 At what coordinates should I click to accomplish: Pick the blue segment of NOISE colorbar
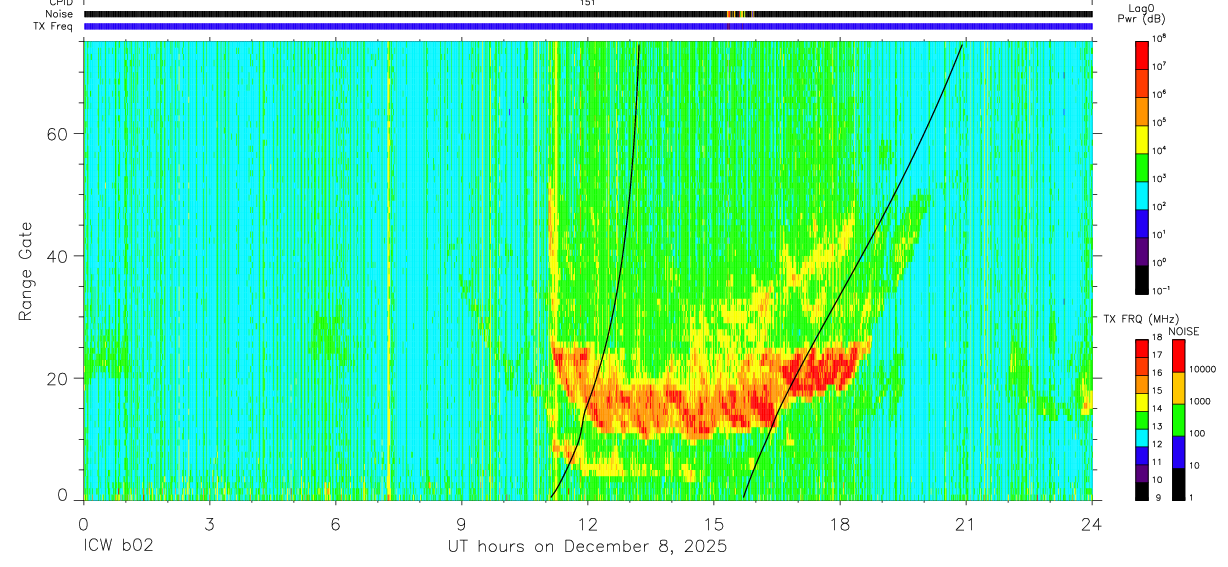pyautogui.click(x=1178, y=452)
